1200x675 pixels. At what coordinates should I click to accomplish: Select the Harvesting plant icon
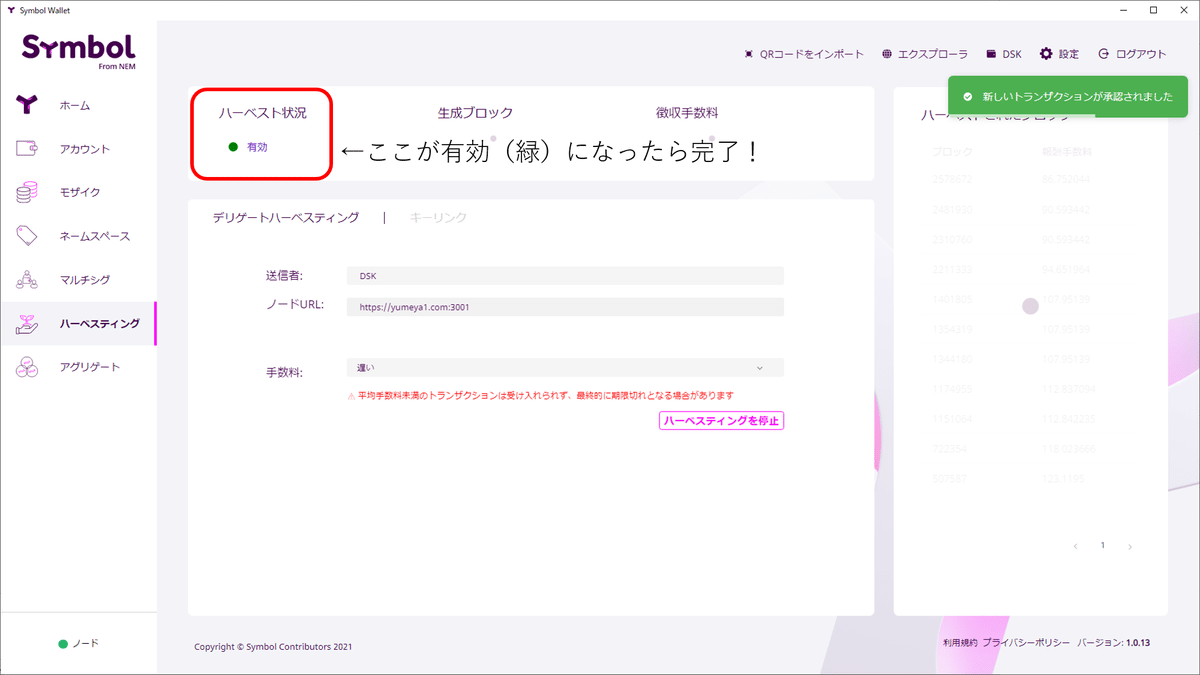(27, 324)
